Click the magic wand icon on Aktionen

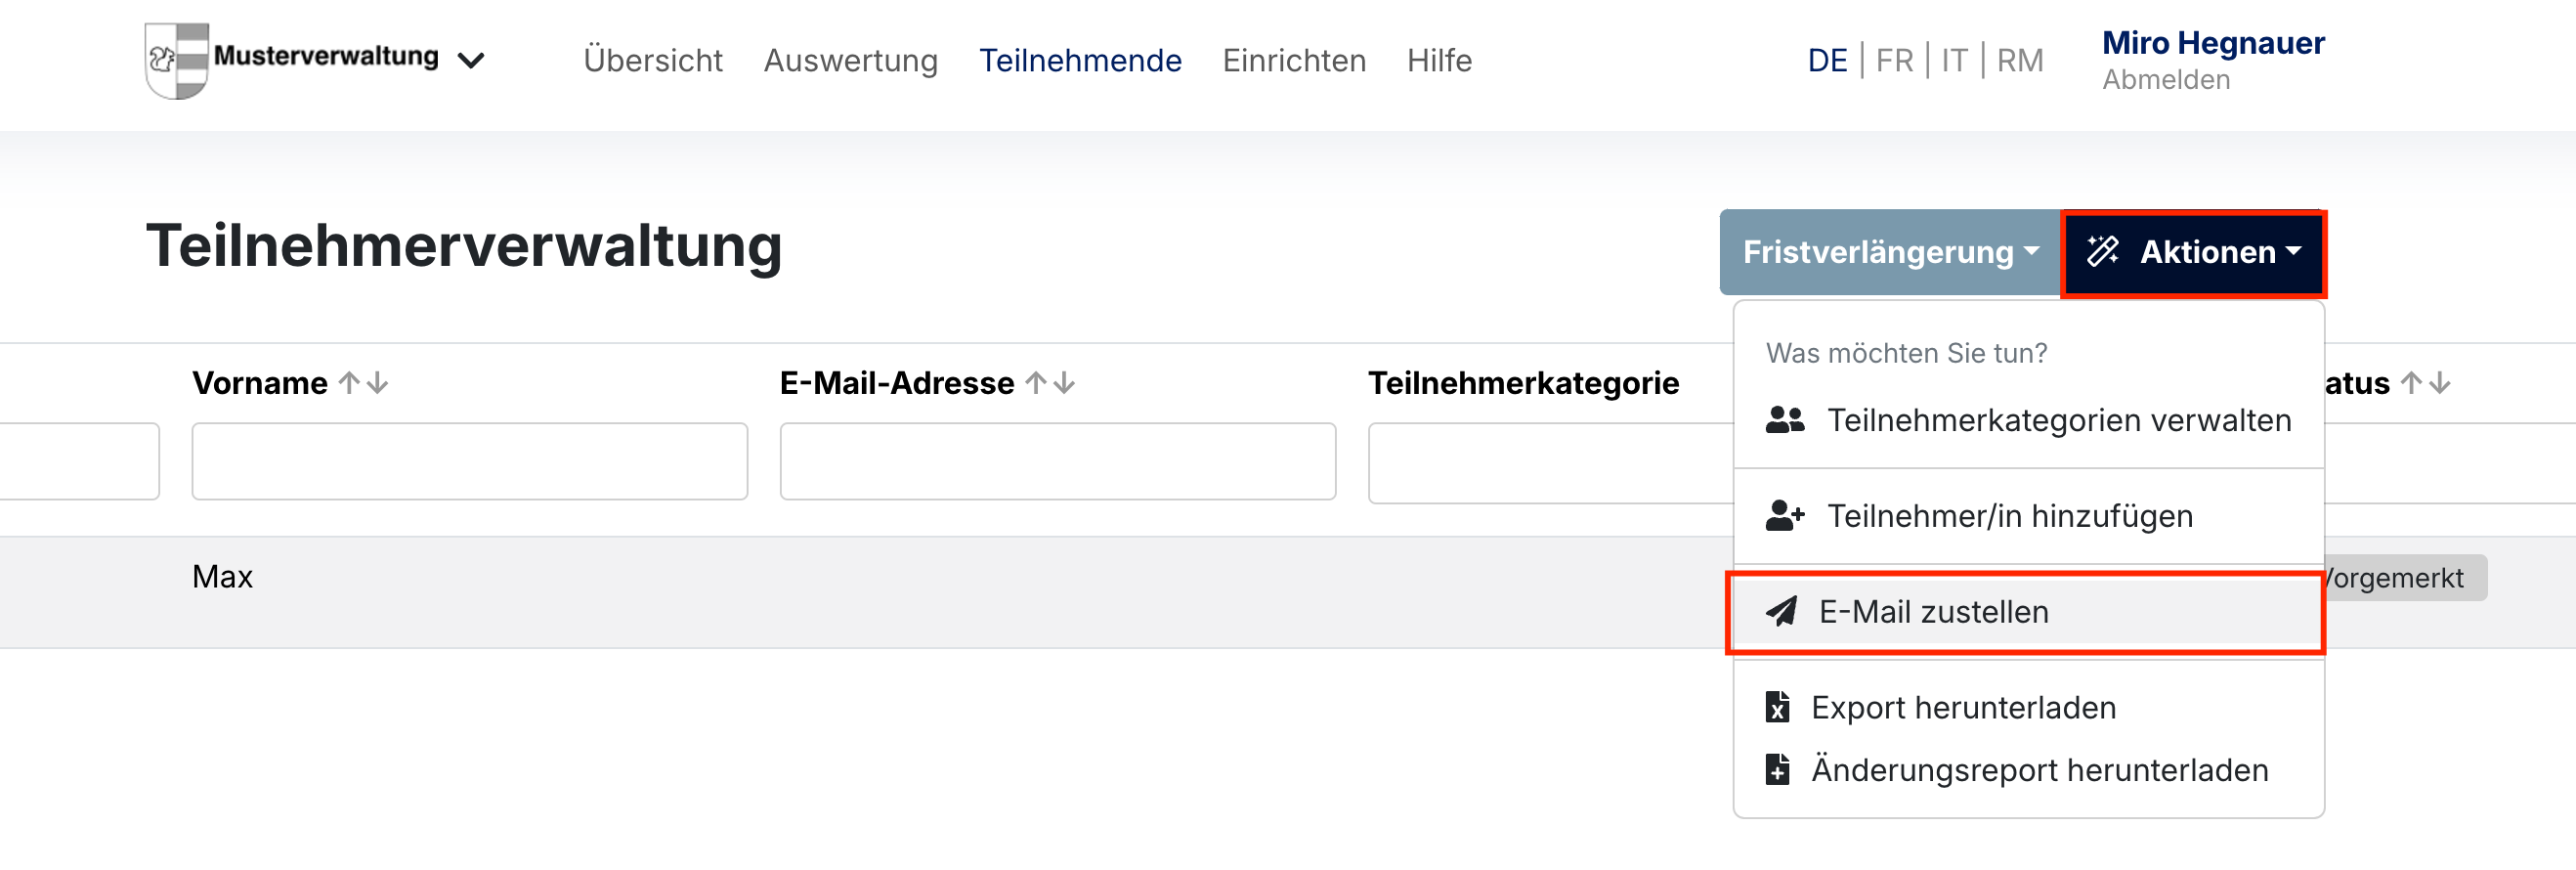point(2102,252)
